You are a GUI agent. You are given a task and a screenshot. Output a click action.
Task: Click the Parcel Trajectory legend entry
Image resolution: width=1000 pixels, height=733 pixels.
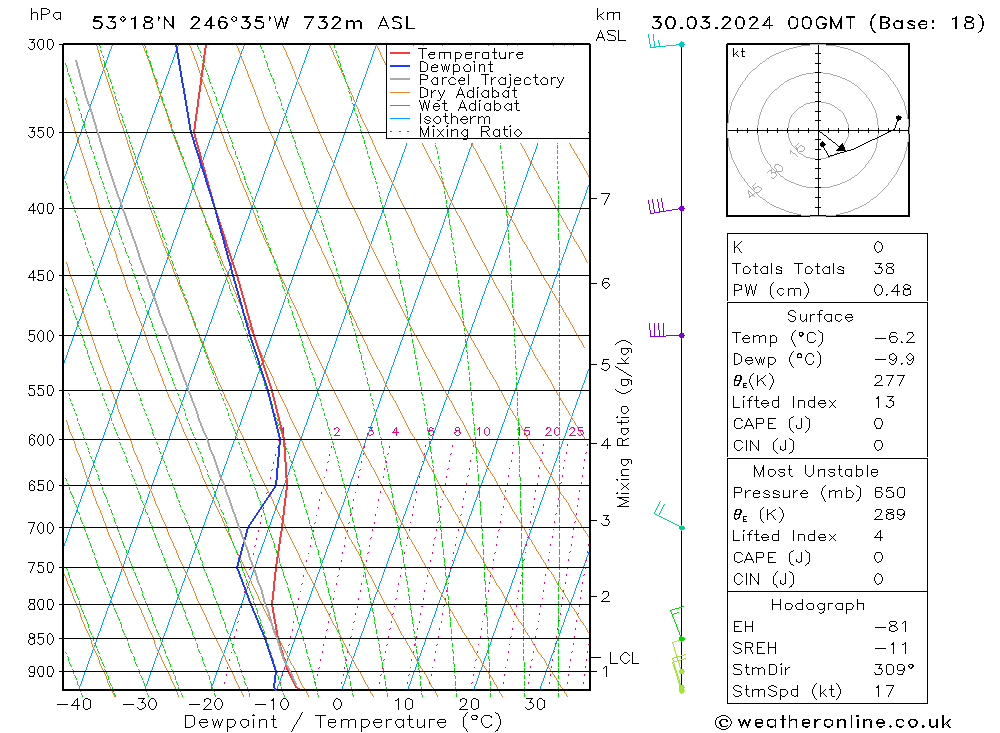[x=477, y=80]
